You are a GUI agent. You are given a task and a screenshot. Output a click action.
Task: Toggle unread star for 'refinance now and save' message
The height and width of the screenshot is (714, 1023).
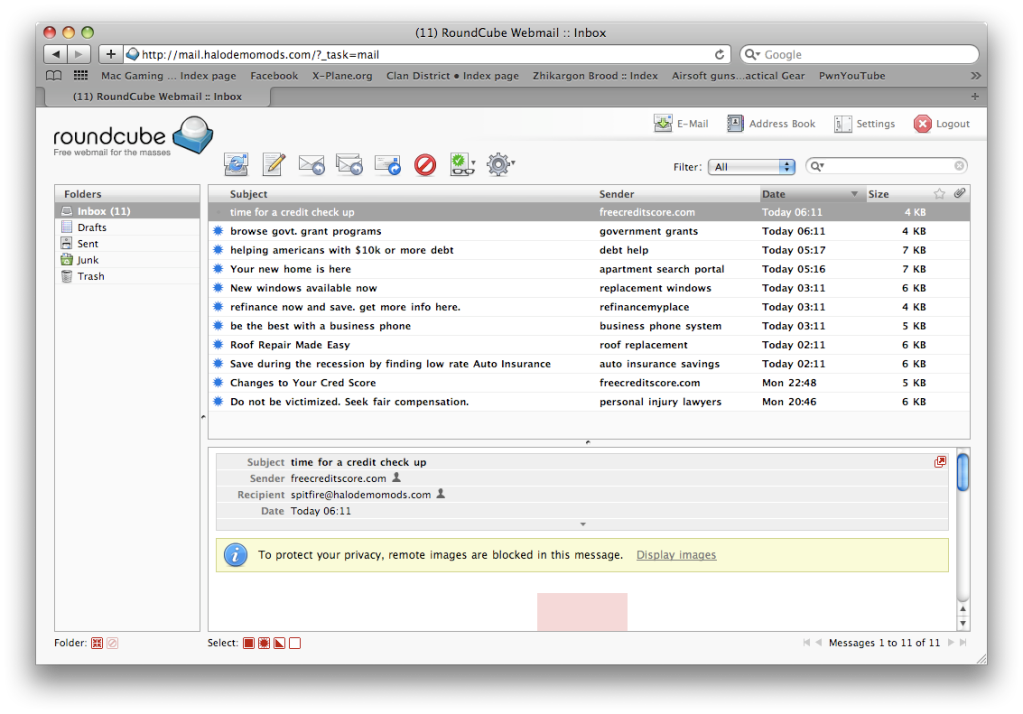click(x=218, y=306)
